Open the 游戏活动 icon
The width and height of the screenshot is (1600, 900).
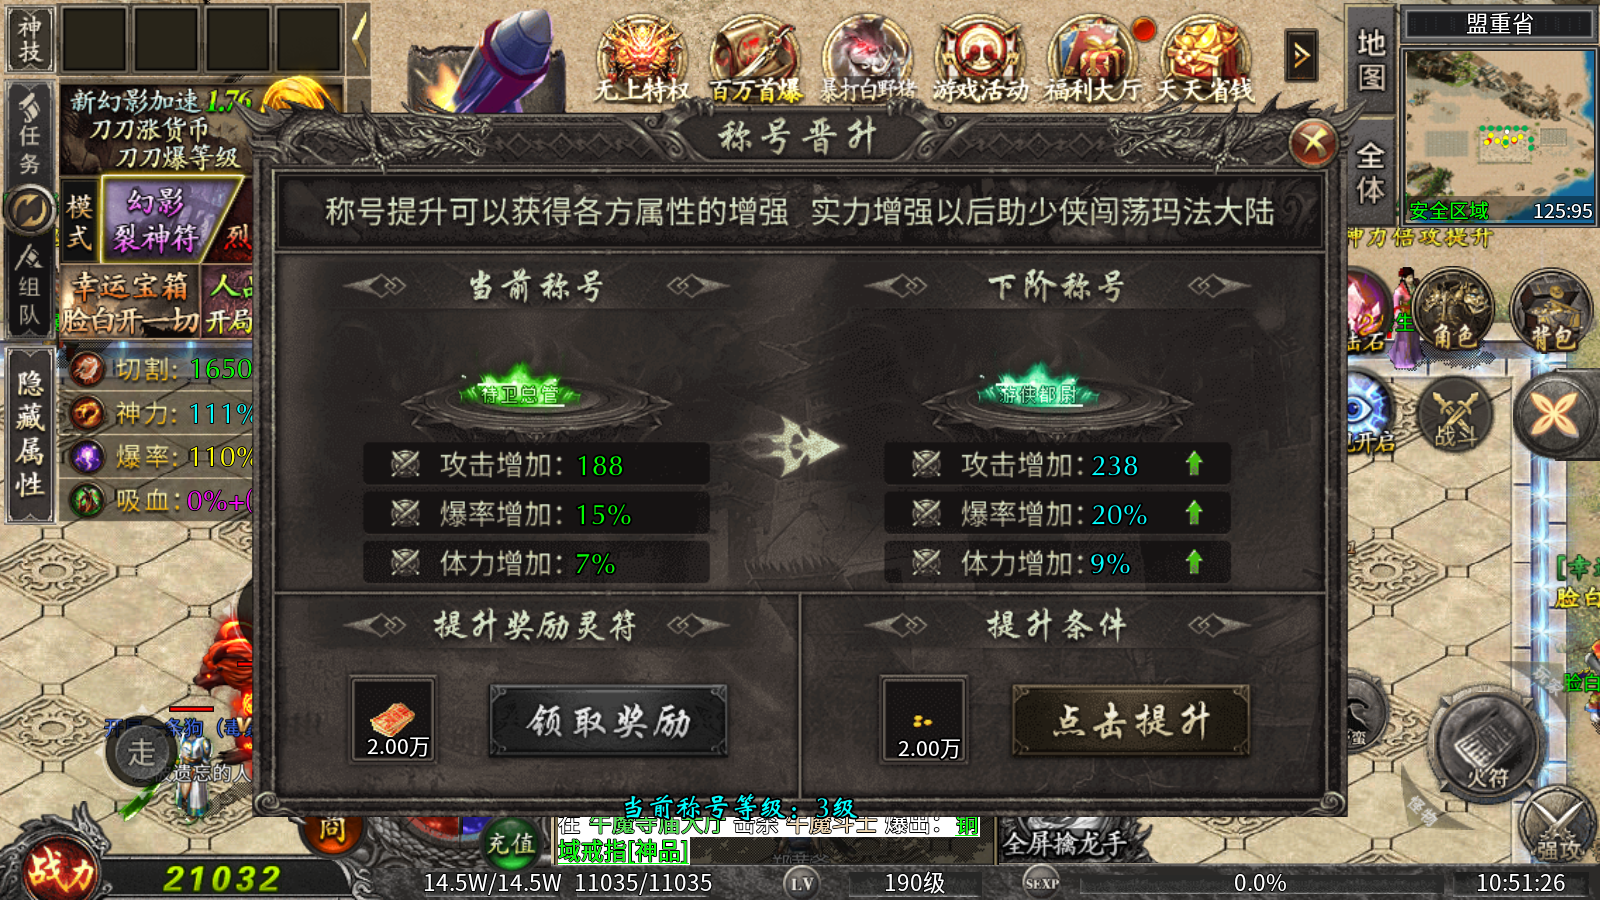(981, 60)
